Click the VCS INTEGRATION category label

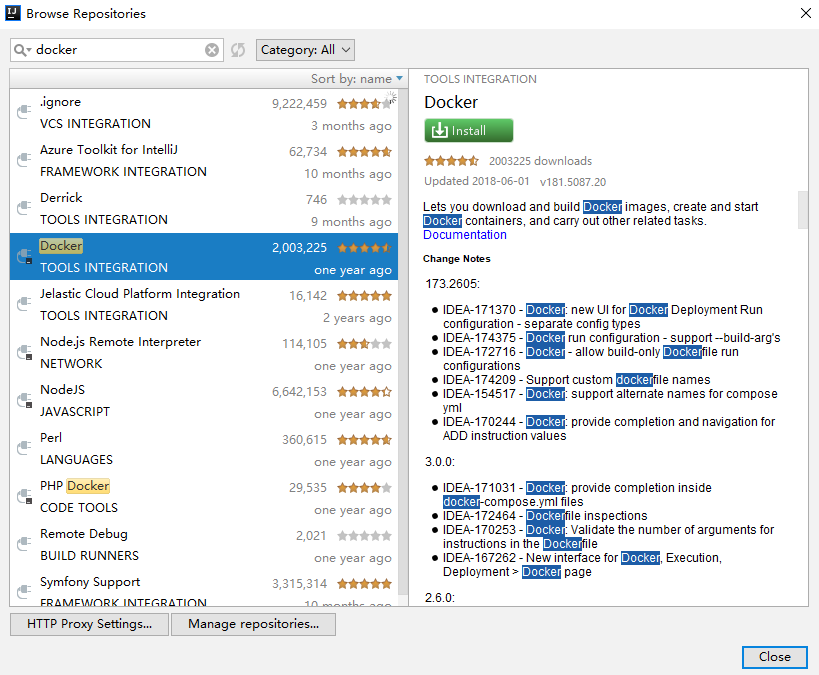[x=95, y=124]
